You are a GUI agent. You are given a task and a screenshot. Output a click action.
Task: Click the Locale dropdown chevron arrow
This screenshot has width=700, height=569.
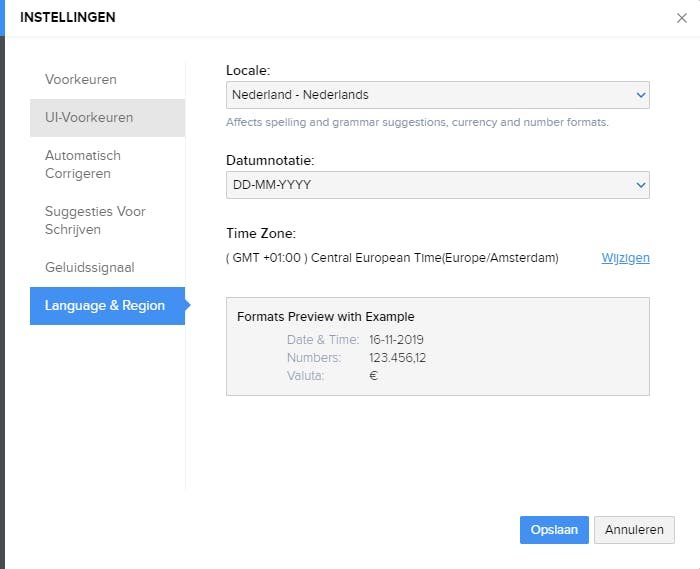[x=641, y=95]
